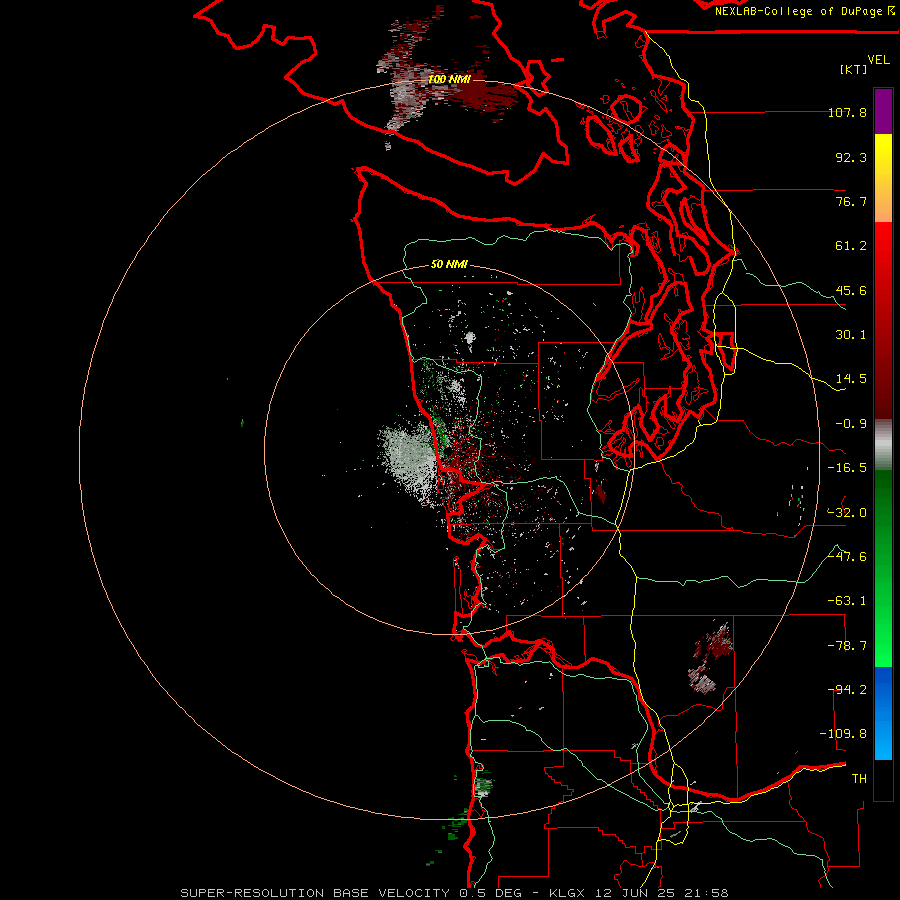Pick the purple segment of the velocity color bar
The height and width of the screenshot is (900, 900).
pyautogui.click(x=883, y=111)
